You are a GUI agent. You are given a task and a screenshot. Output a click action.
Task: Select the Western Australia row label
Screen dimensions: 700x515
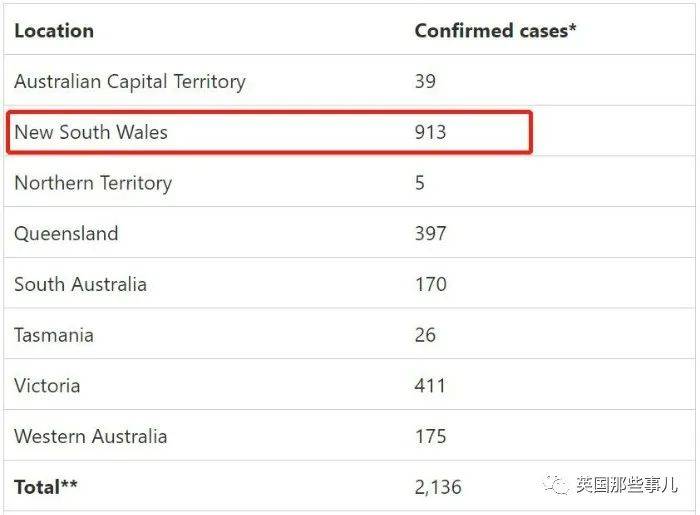coord(91,436)
